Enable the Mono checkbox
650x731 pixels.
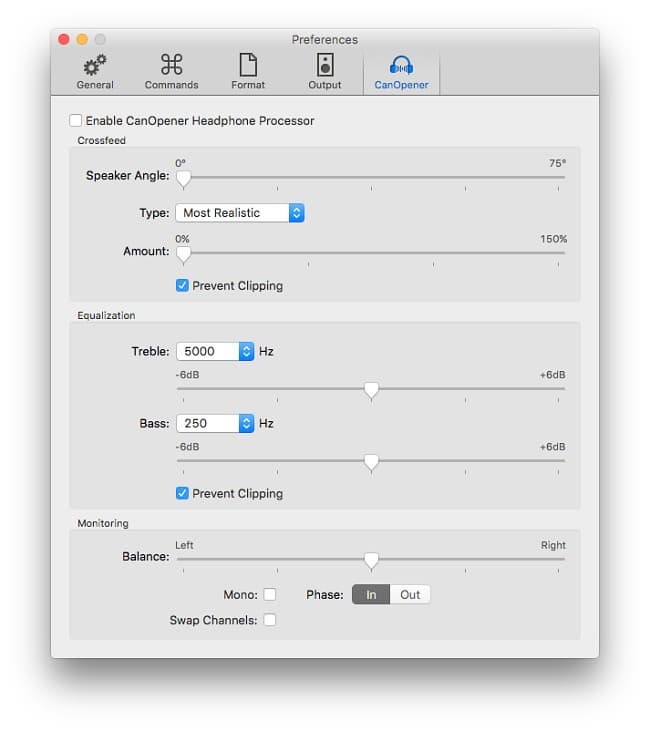click(x=269, y=595)
